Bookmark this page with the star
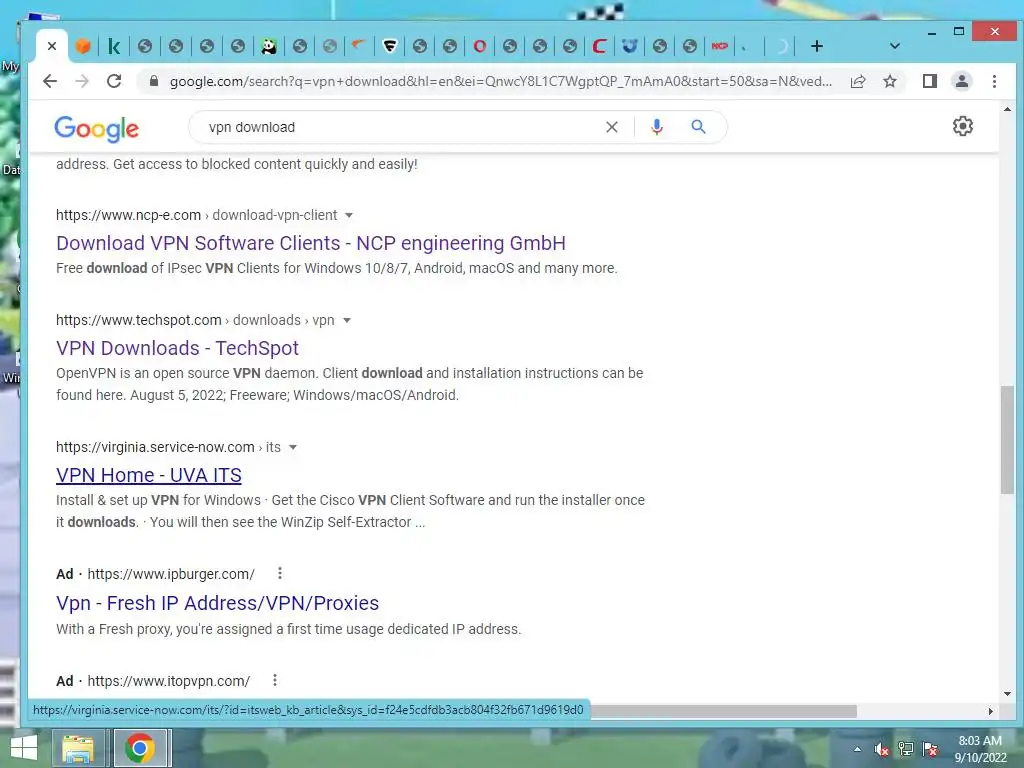The width and height of the screenshot is (1024, 768). pyautogui.click(x=889, y=81)
